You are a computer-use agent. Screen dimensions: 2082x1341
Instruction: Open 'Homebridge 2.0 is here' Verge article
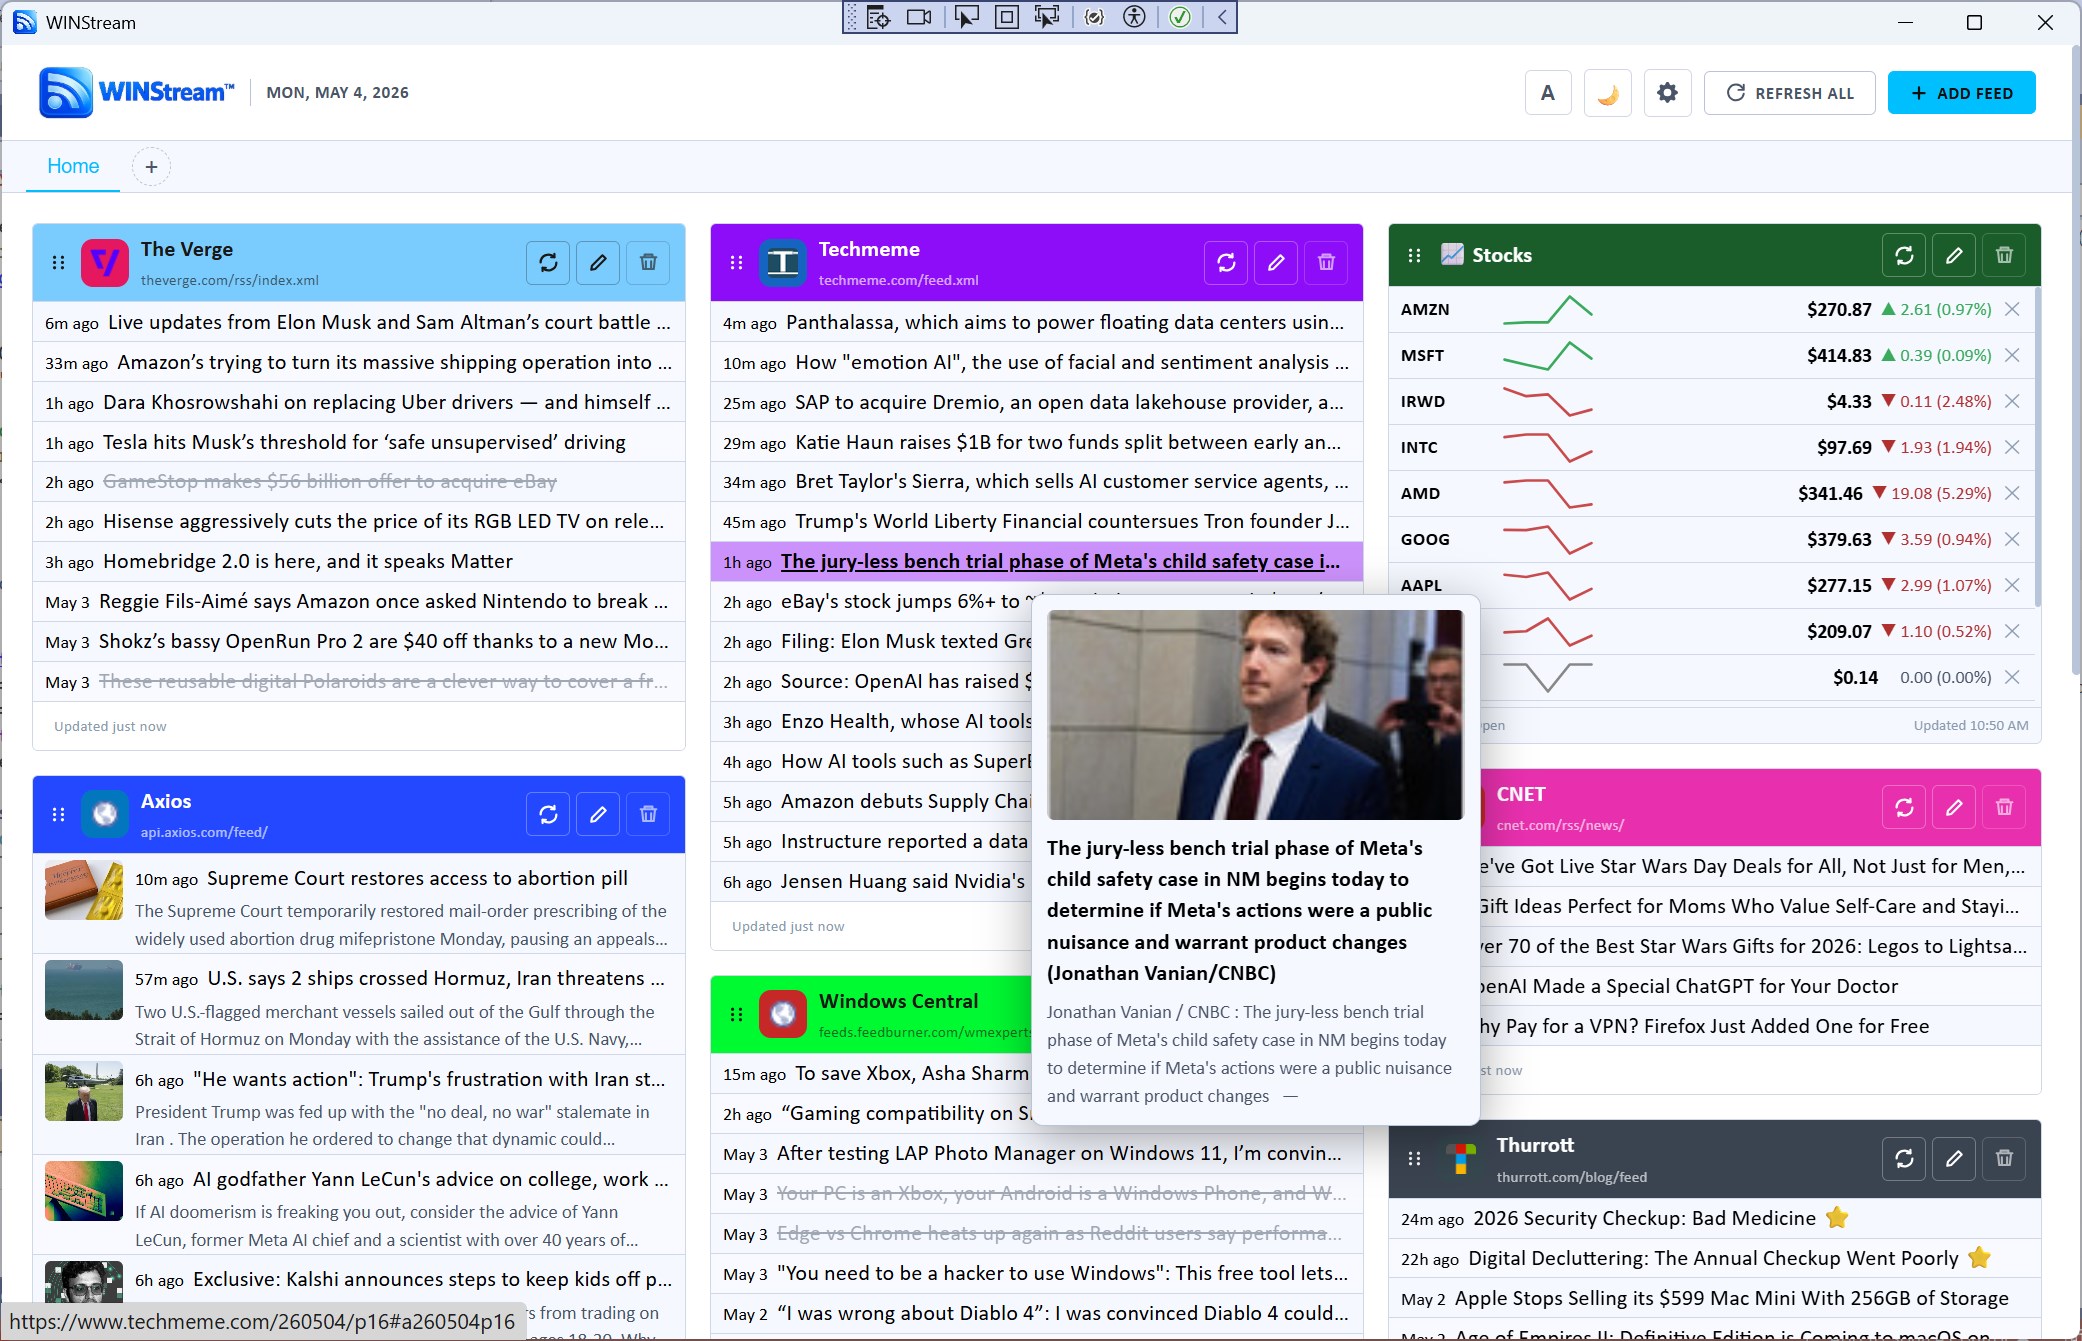(x=308, y=561)
